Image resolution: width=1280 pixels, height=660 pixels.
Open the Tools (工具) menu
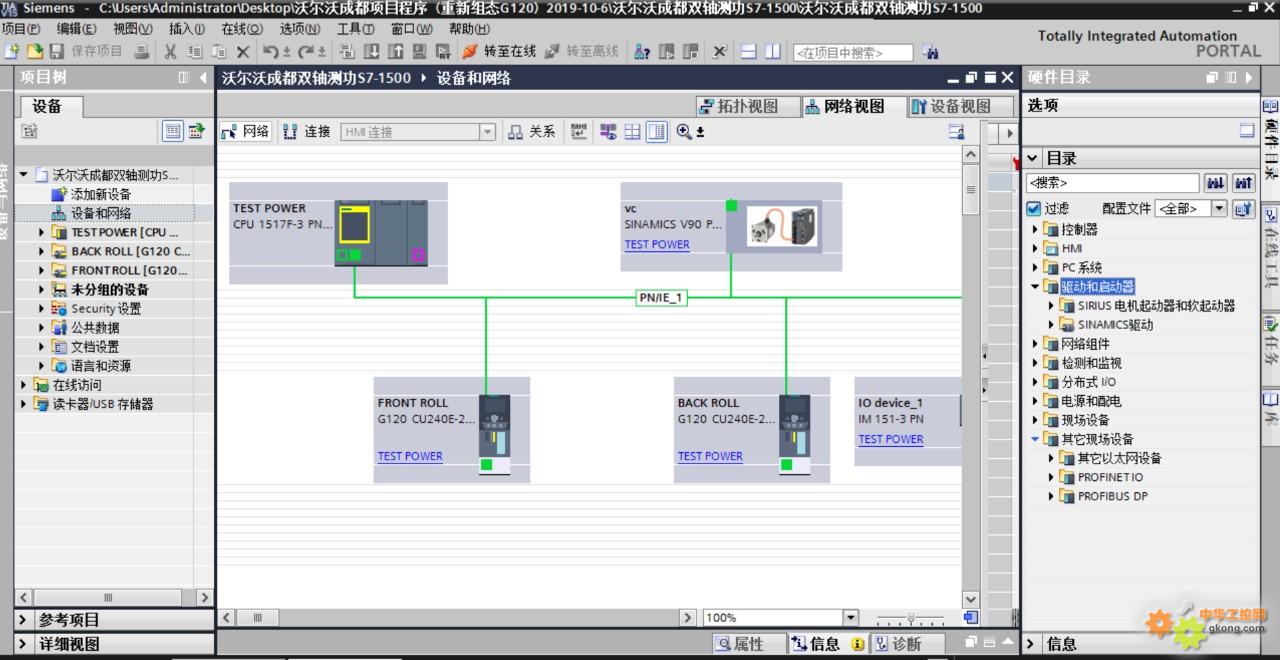[355, 29]
